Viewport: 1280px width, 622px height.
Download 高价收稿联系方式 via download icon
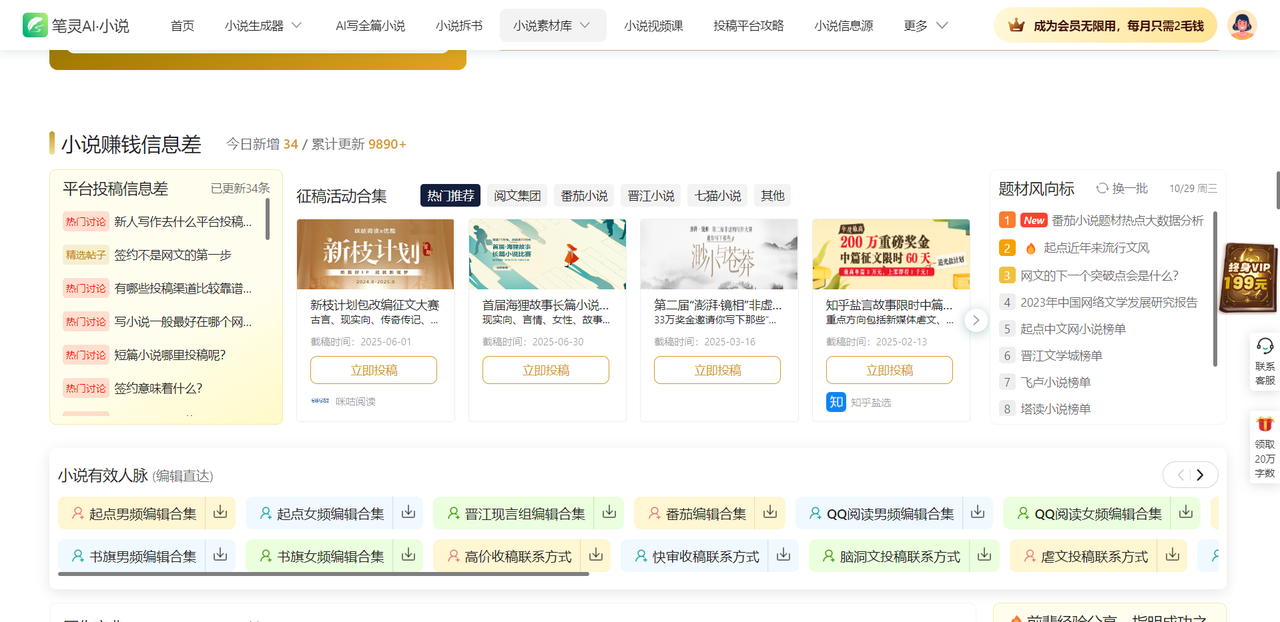(596, 555)
